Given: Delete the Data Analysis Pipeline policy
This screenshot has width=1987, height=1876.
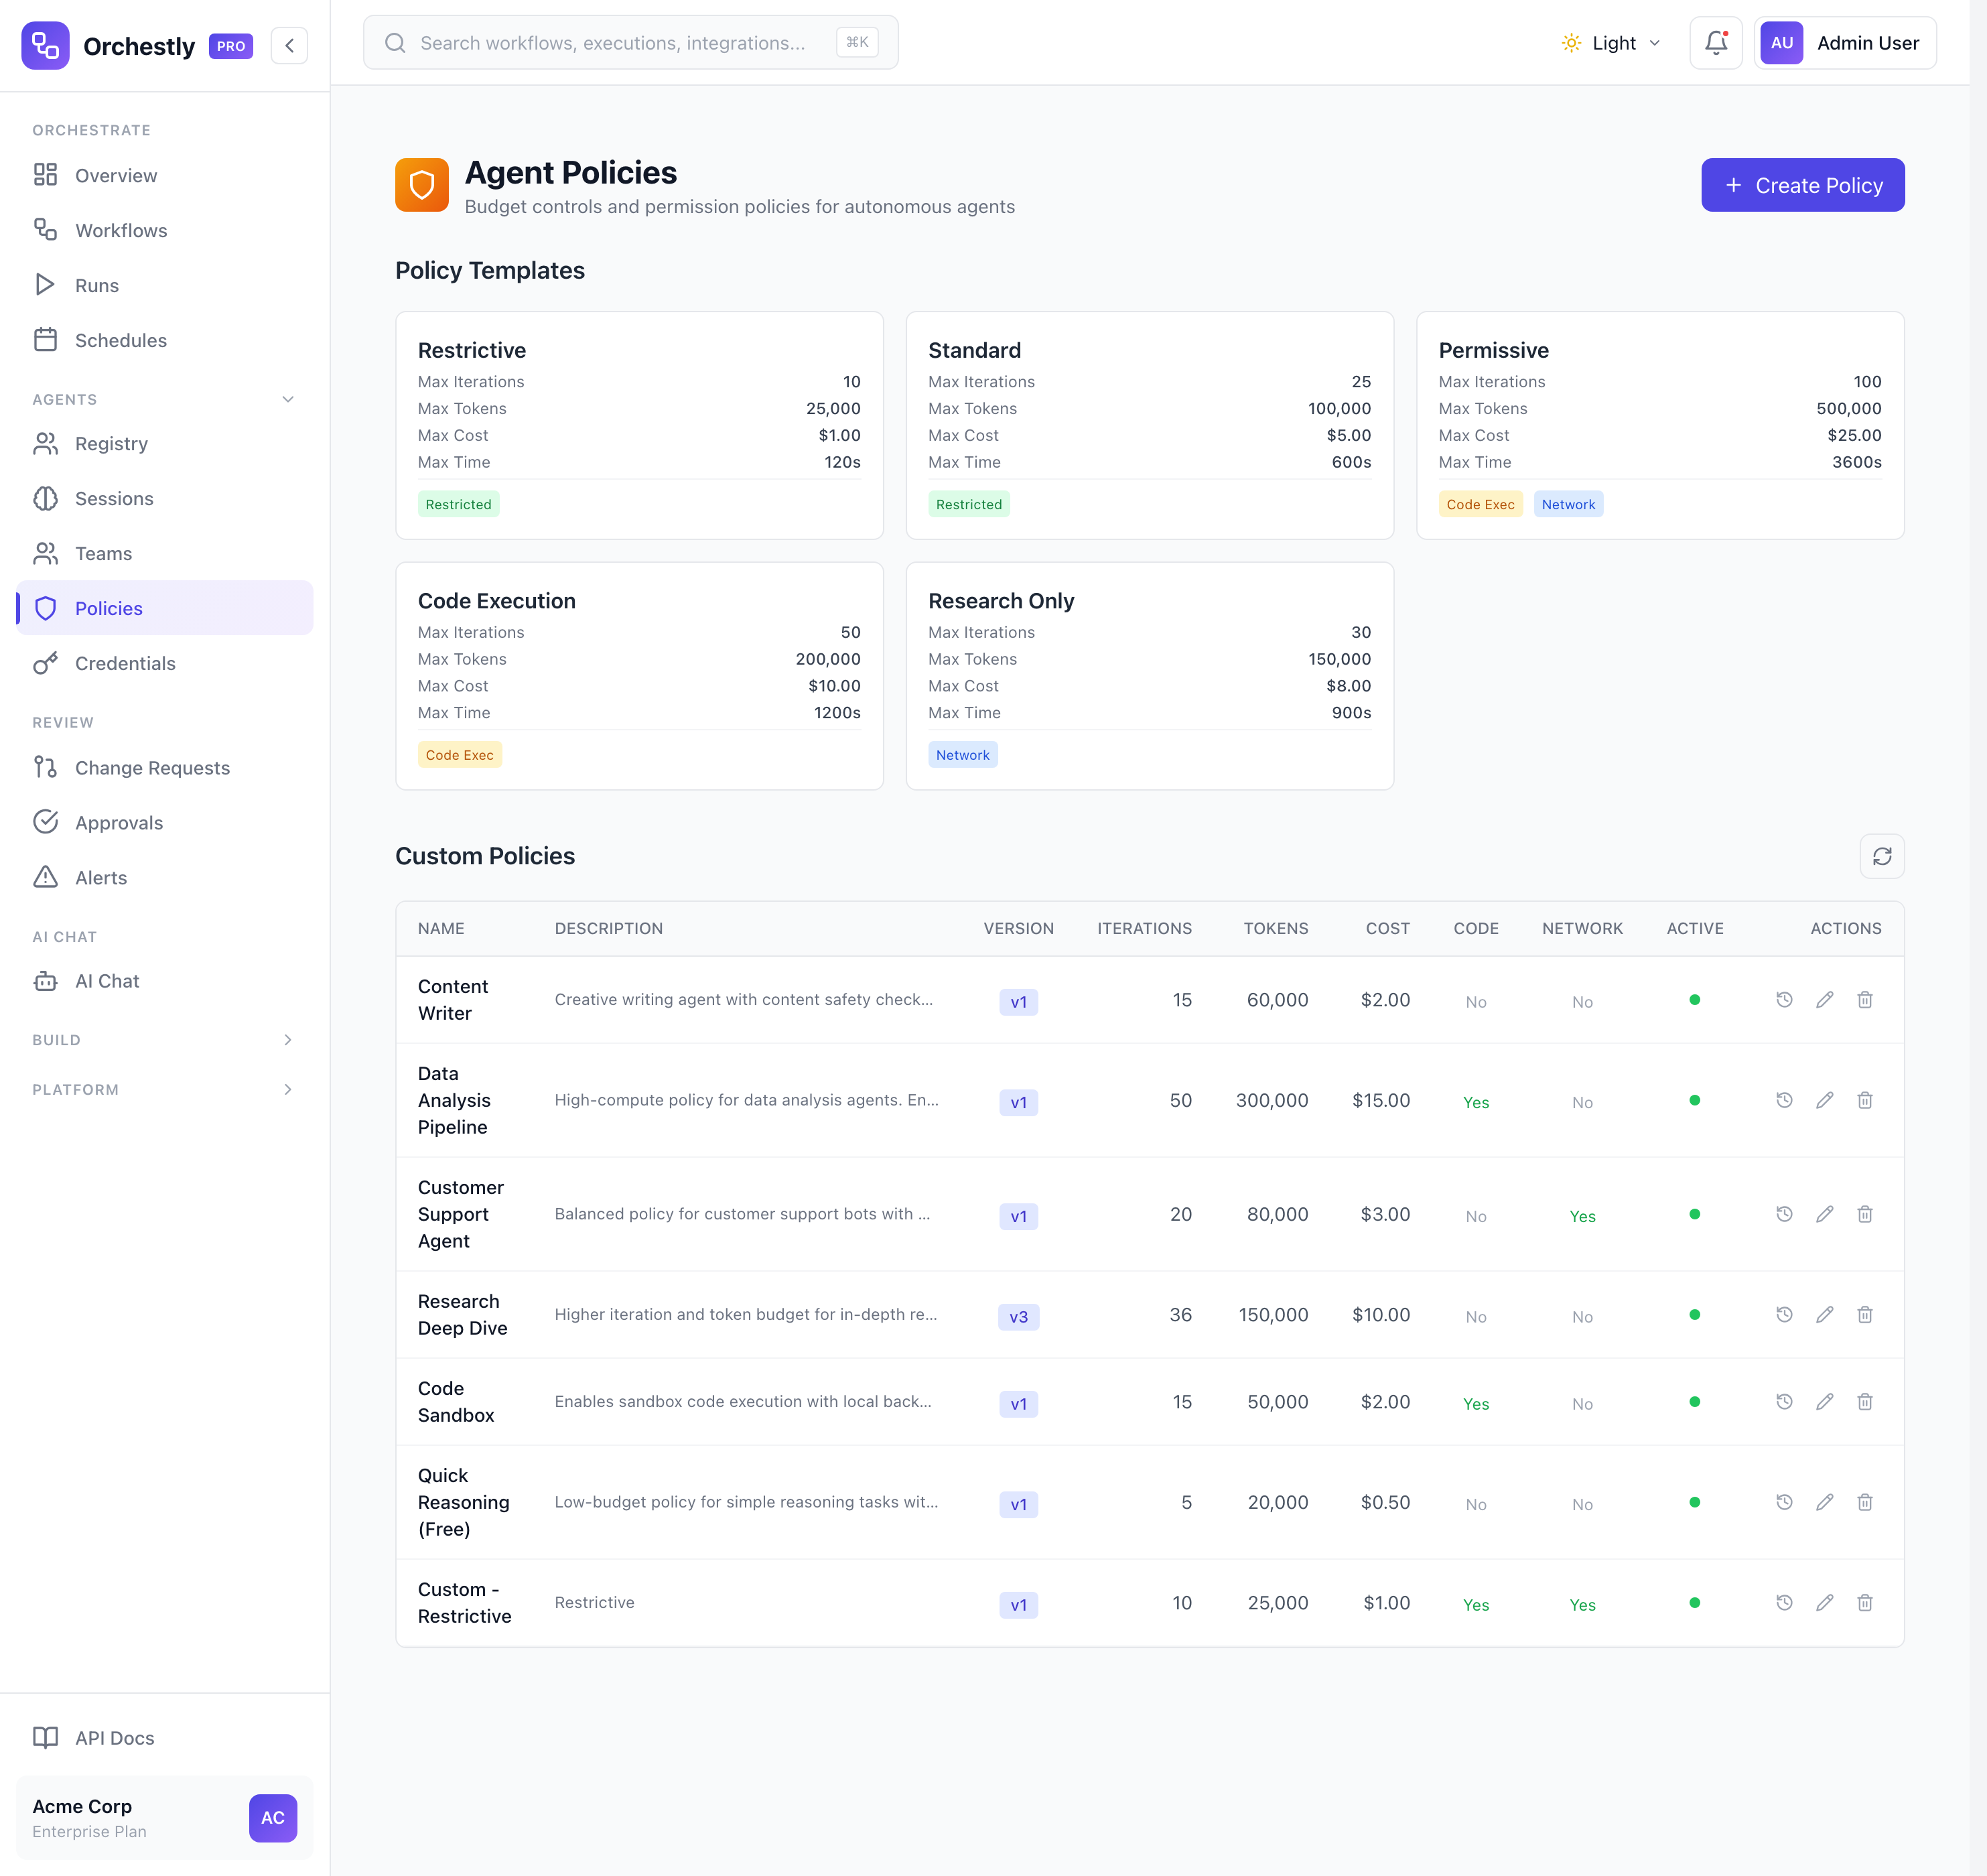Looking at the screenshot, I should point(1865,1100).
